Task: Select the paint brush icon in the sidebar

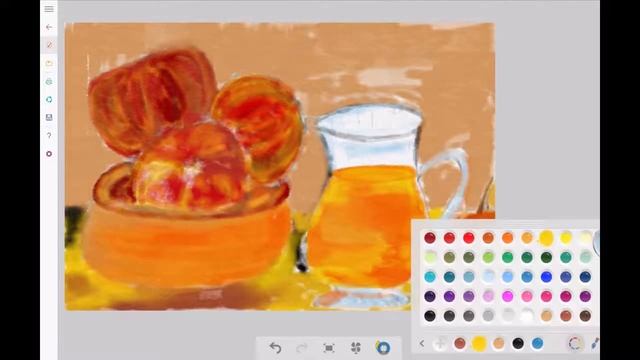Action: point(49,45)
